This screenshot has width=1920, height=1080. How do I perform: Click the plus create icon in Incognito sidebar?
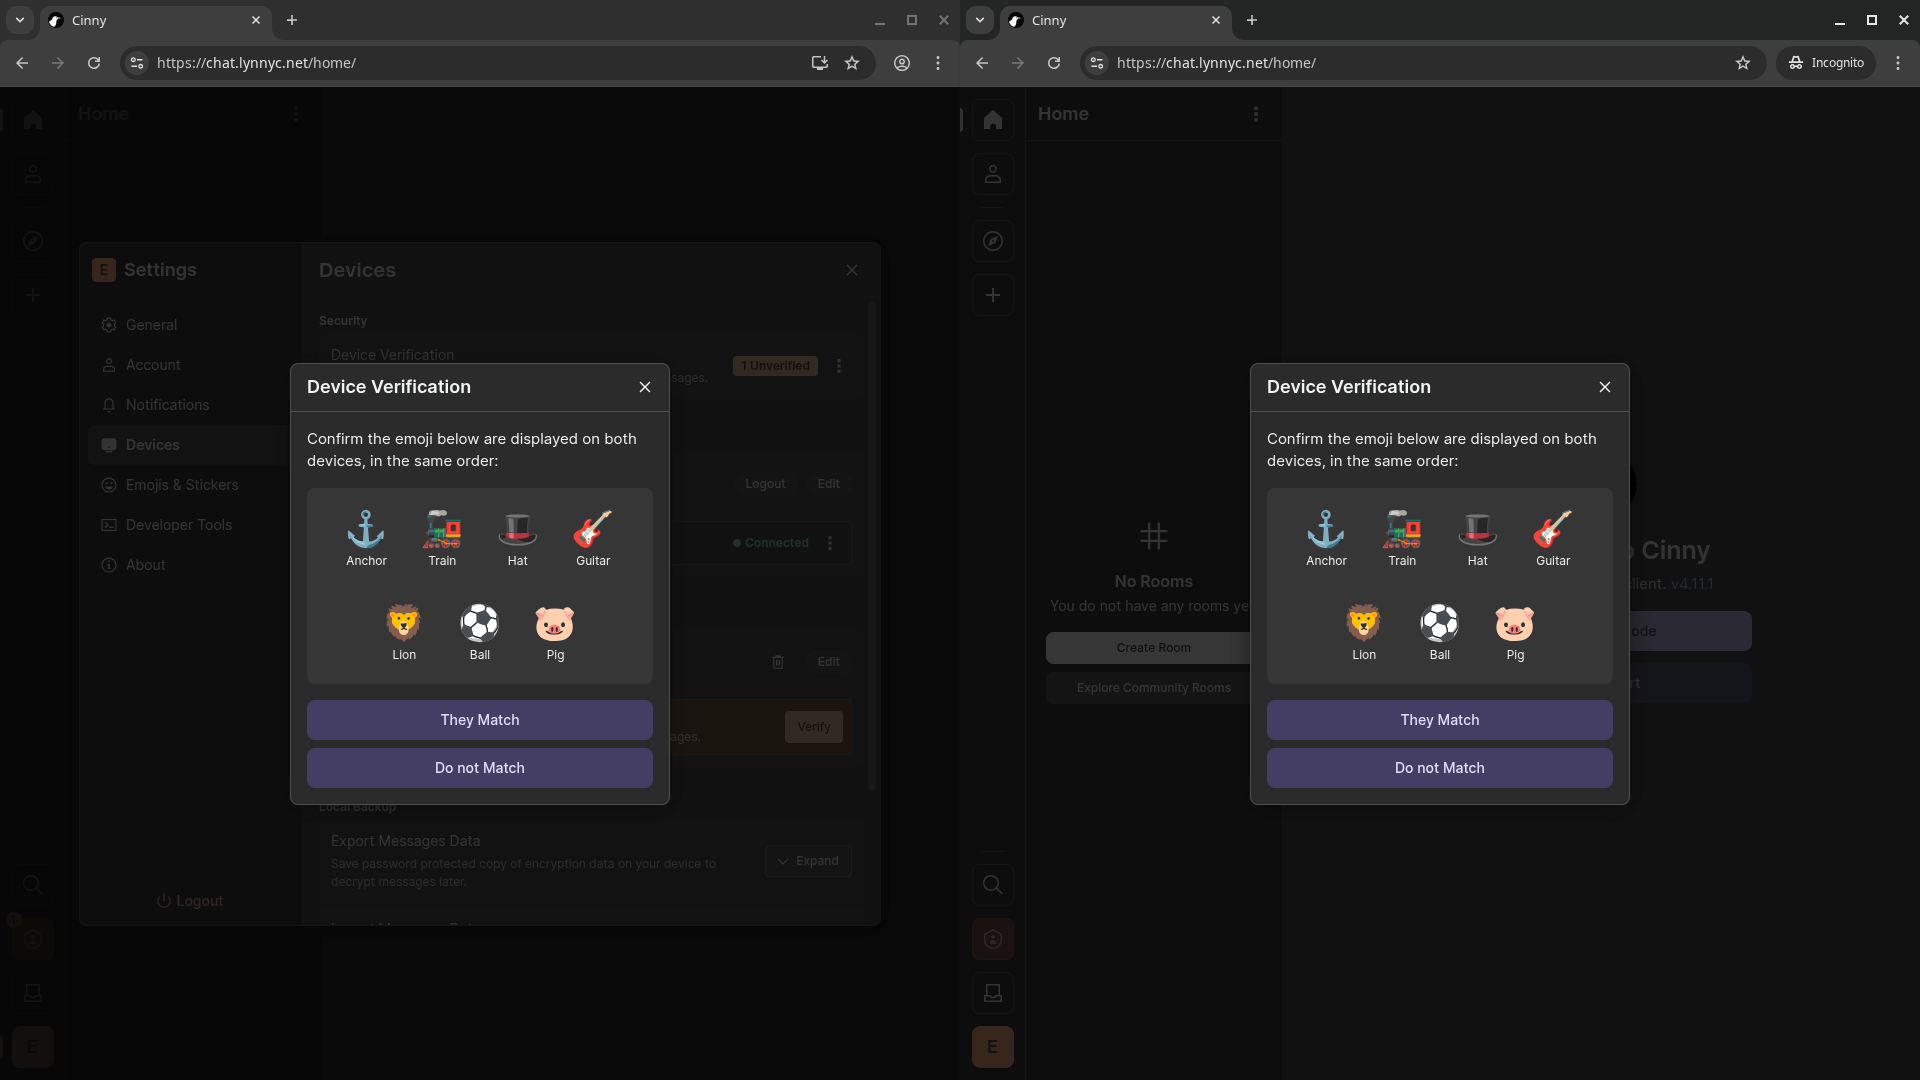[993, 295]
